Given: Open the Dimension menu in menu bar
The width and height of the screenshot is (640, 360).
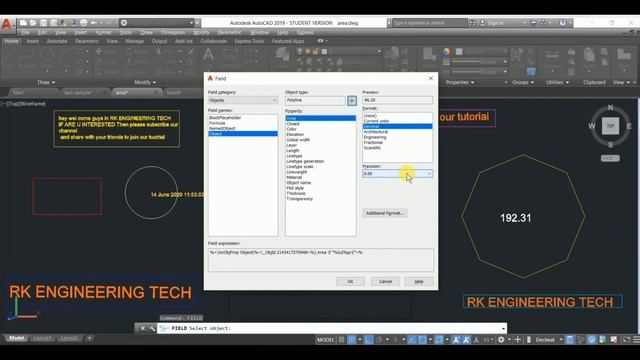Looking at the screenshot, I should click(x=173, y=32).
